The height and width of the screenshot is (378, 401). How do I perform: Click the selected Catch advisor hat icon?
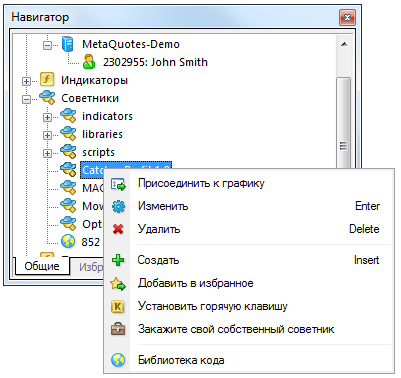coord(68,170)
